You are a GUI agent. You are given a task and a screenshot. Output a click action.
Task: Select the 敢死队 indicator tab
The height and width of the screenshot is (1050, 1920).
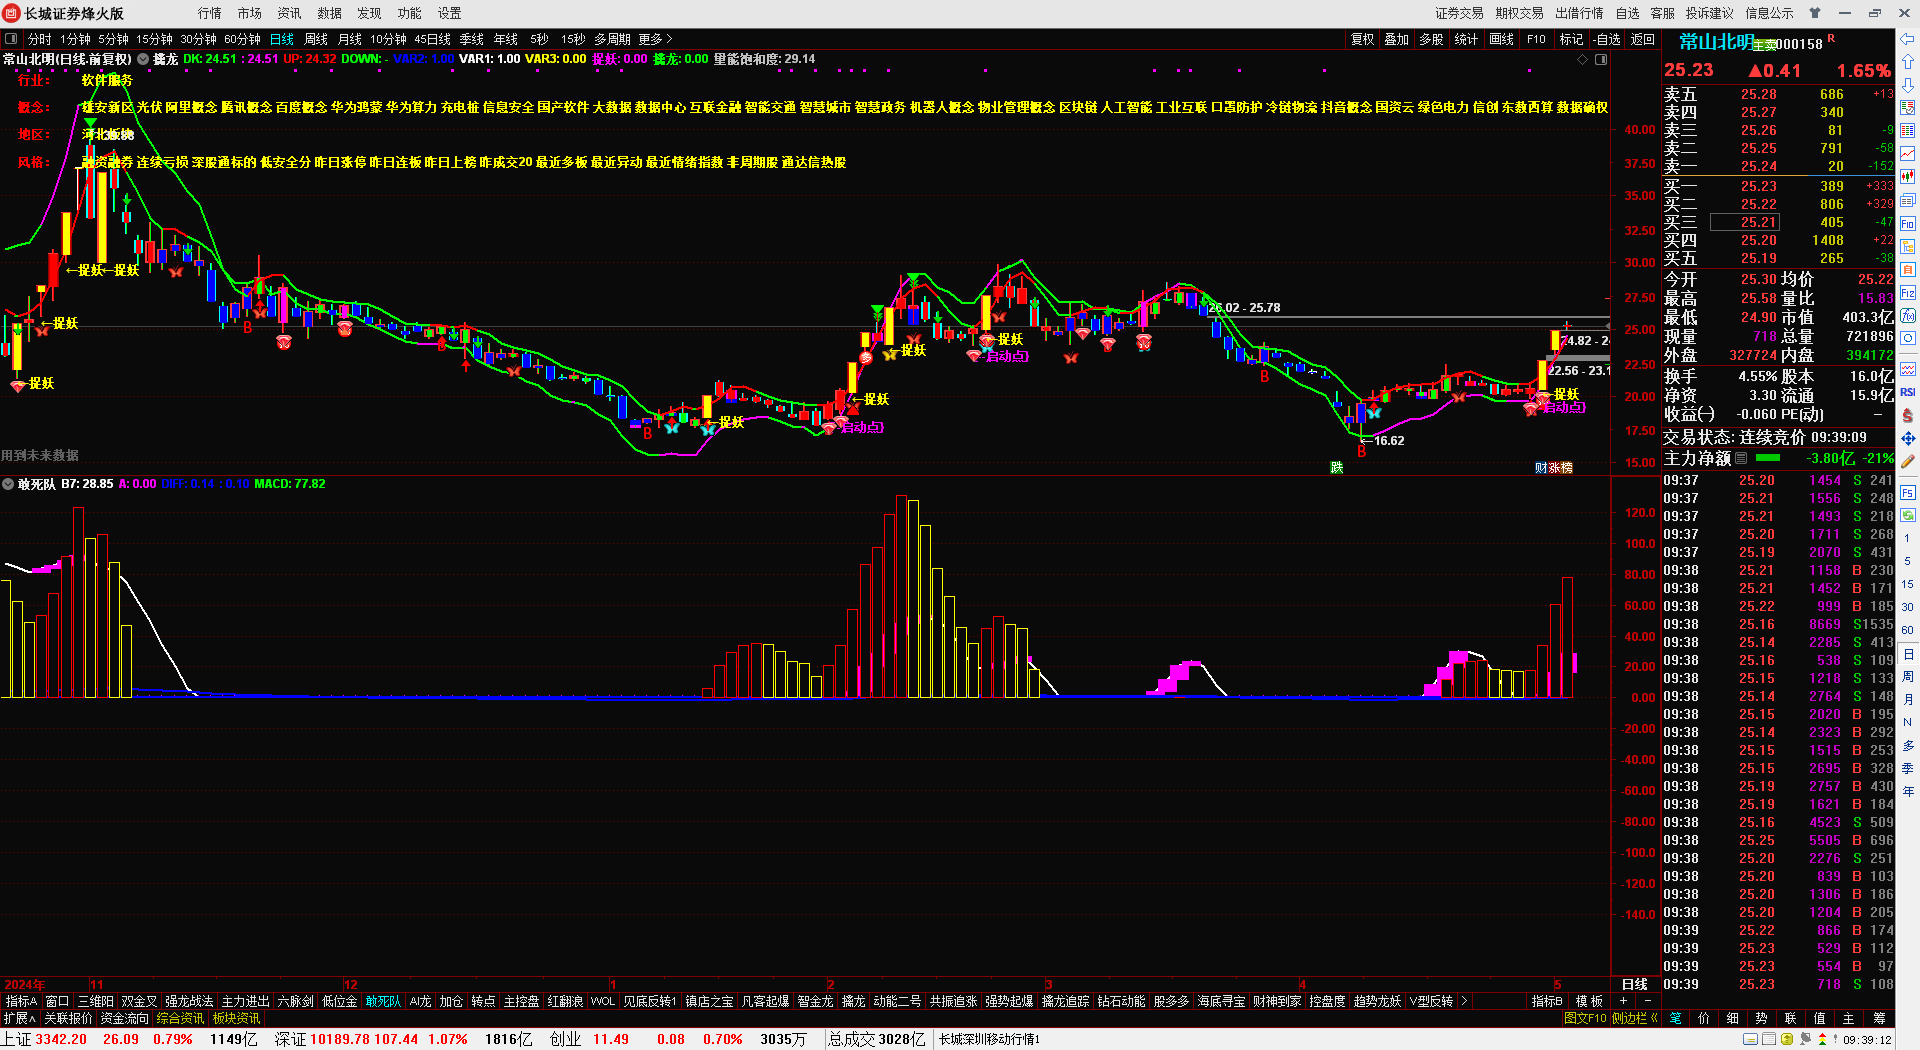[383, 1001]
